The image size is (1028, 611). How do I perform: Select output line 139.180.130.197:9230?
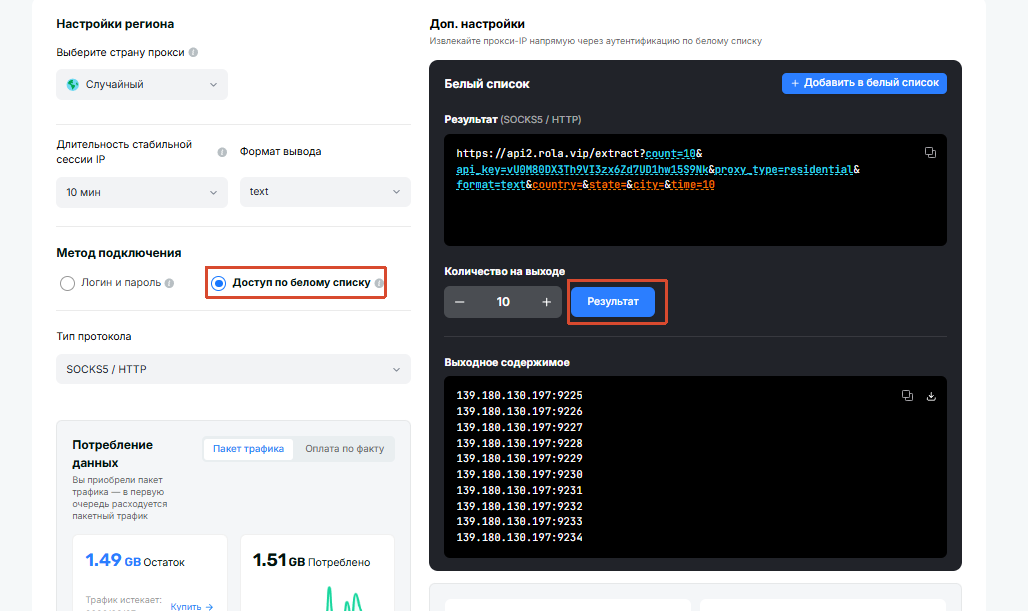pos(519,474)
